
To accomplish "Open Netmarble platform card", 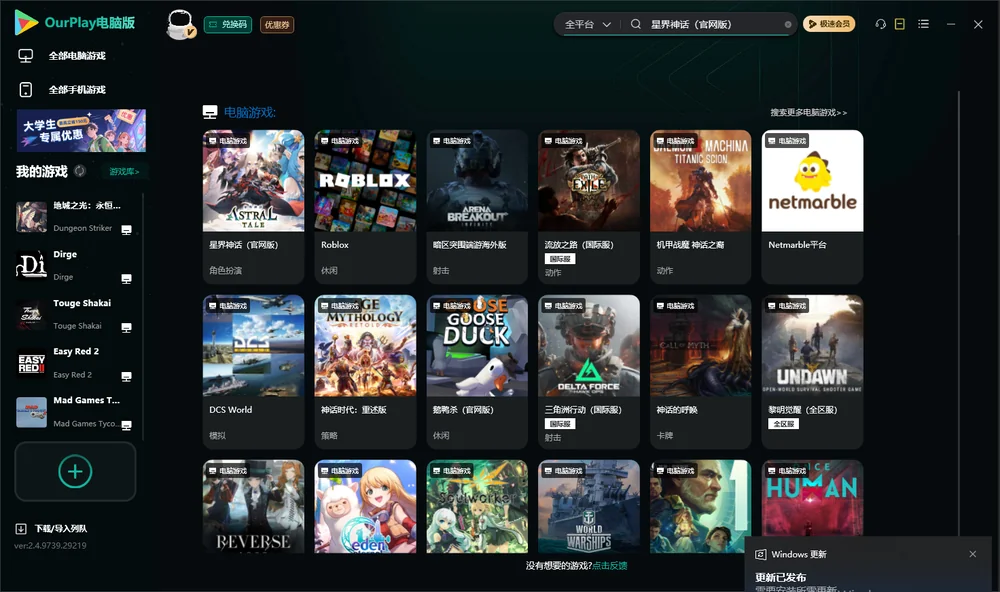I will coord(812,207).
